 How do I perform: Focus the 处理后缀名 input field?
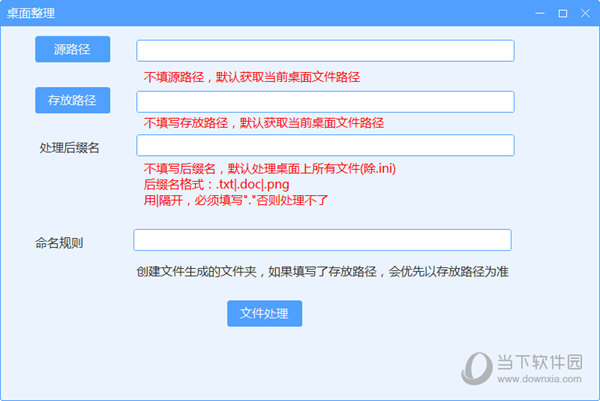coord(325,145)
